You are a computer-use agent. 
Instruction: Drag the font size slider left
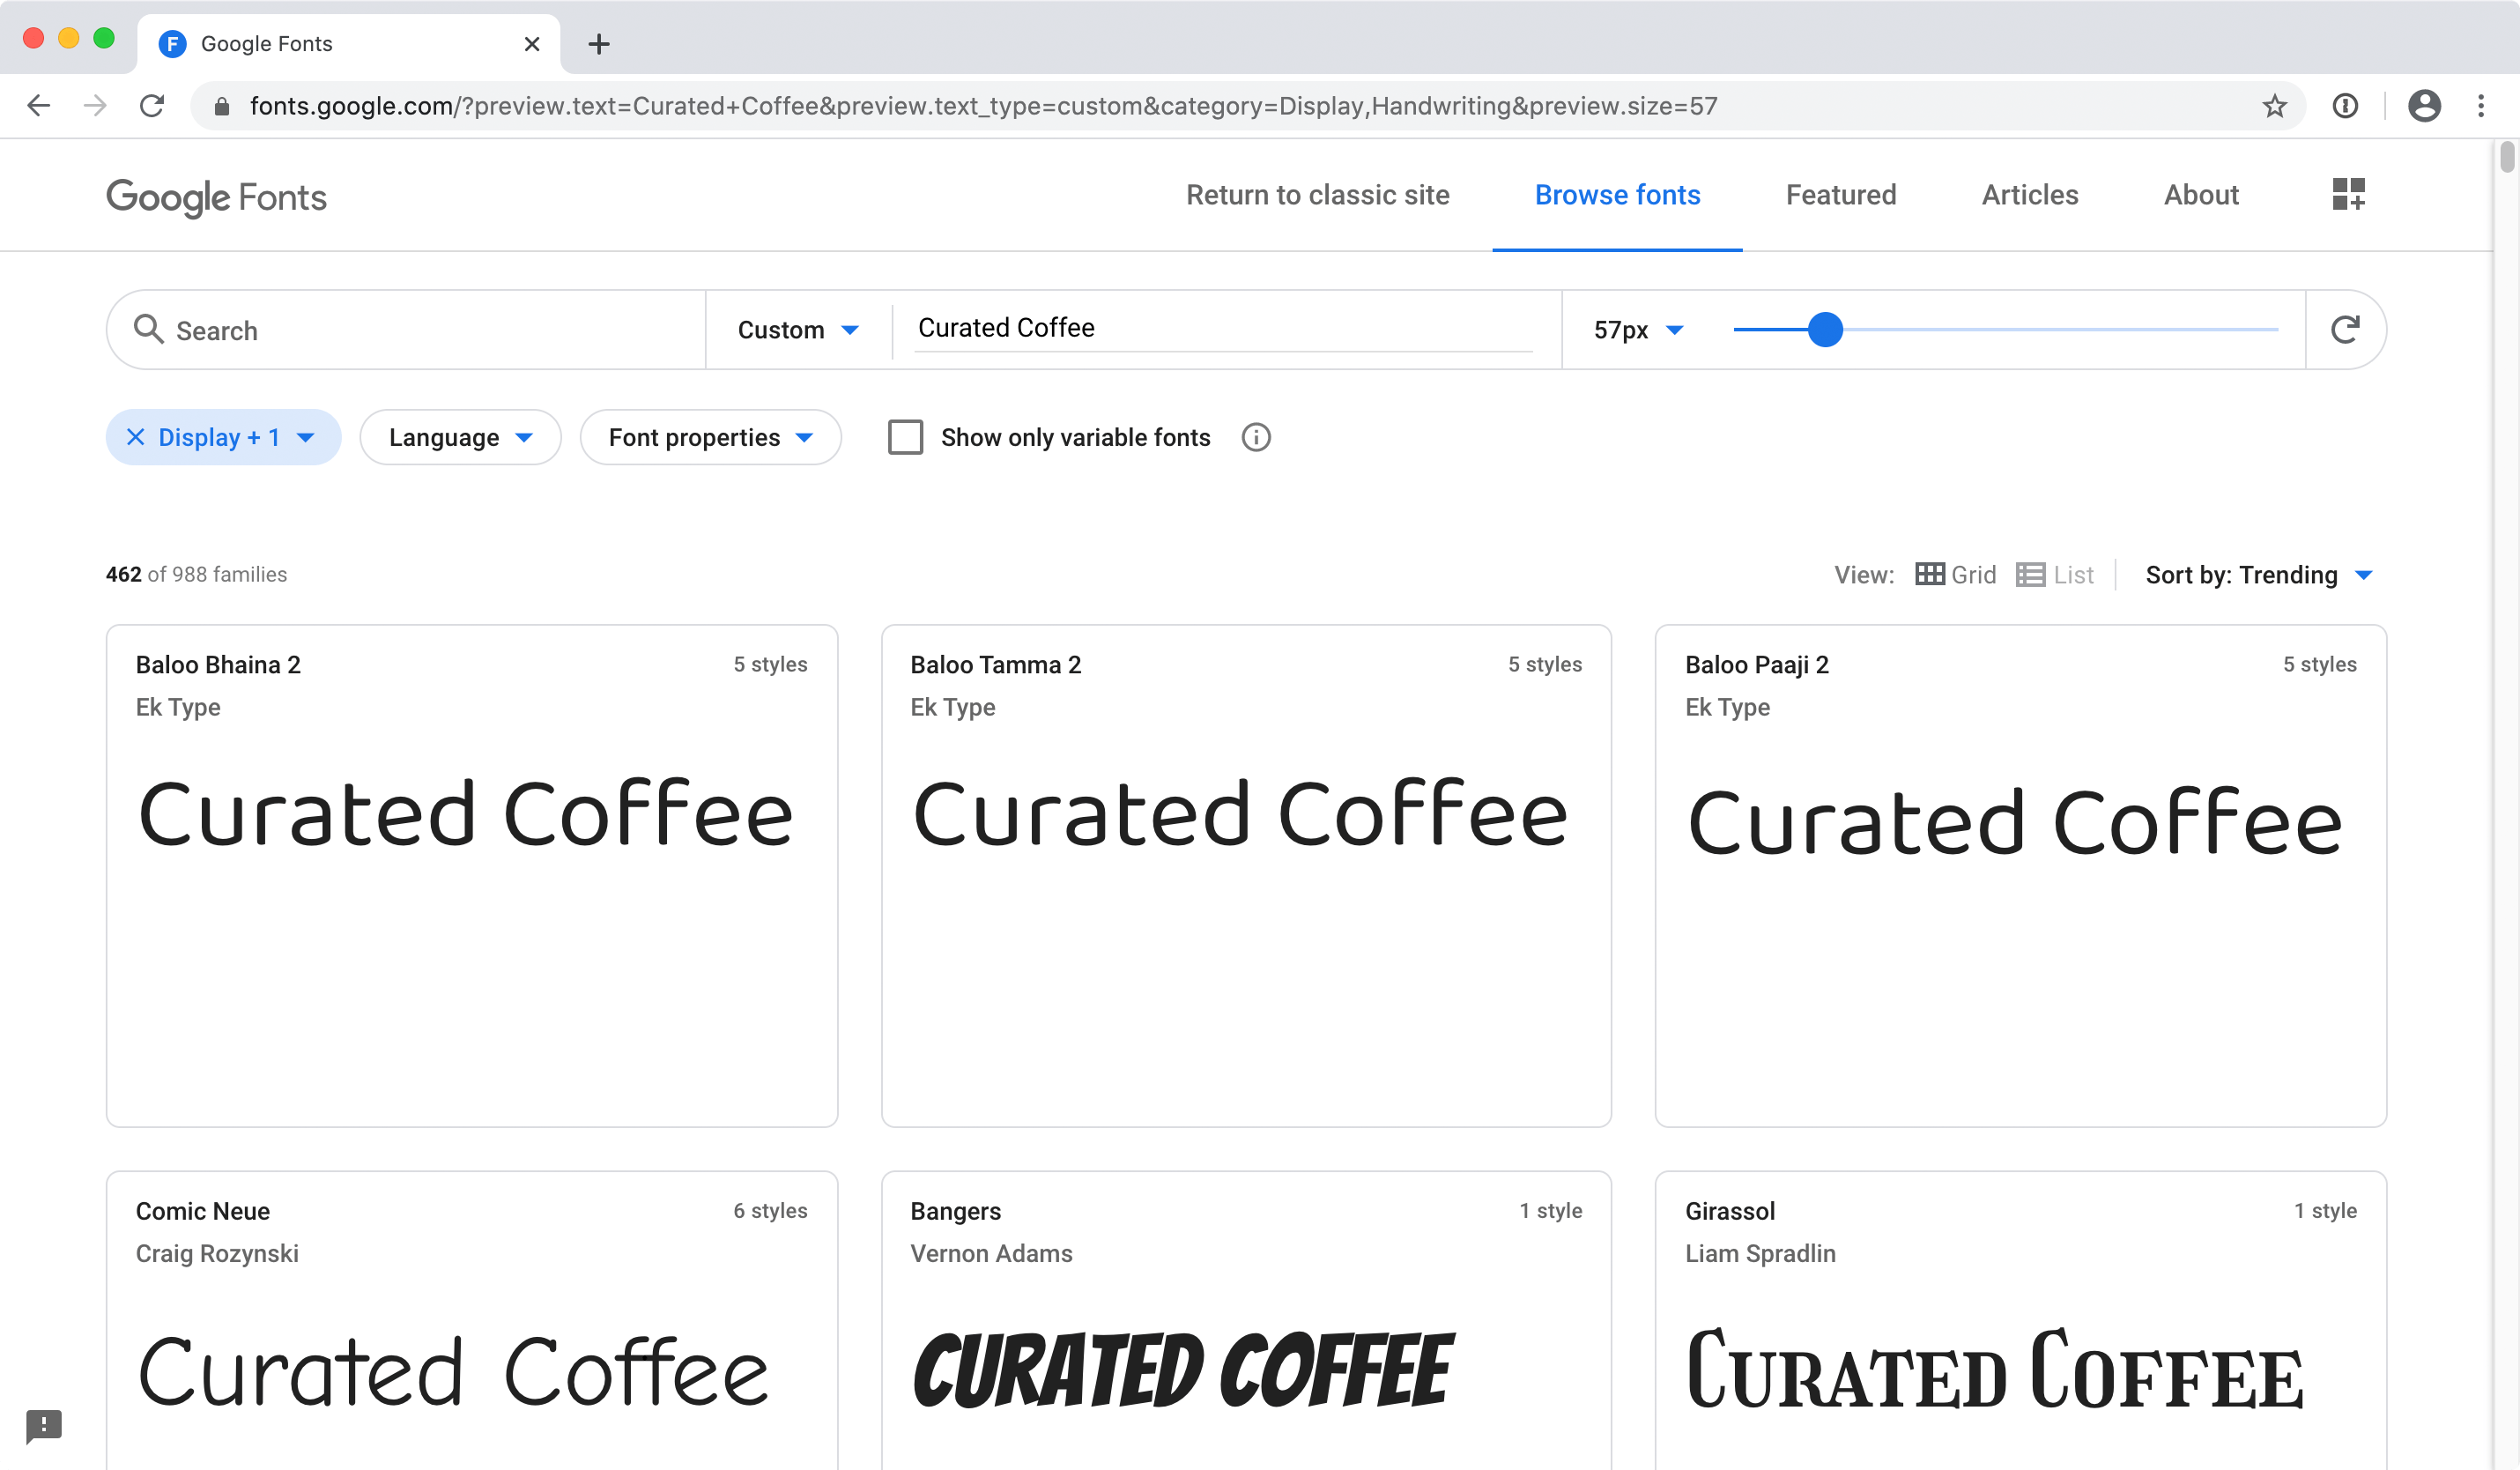(1827, 329)
